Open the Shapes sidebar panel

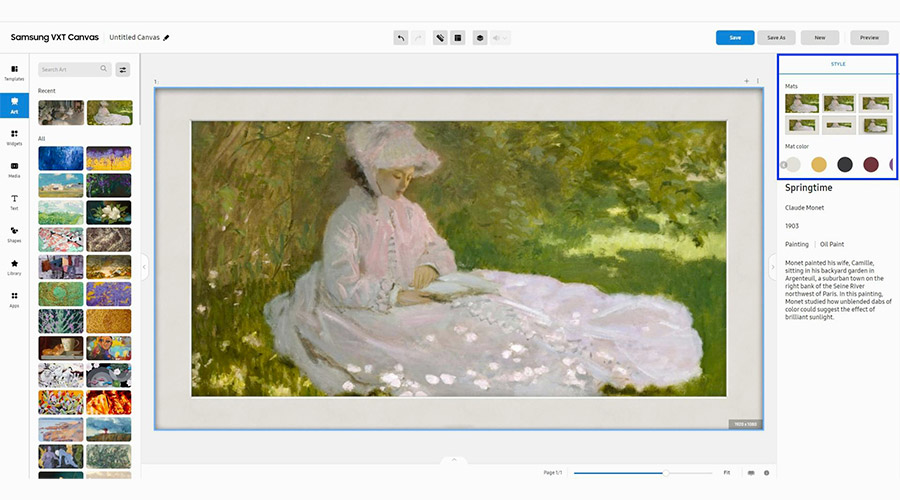click(x=14, y=235)
